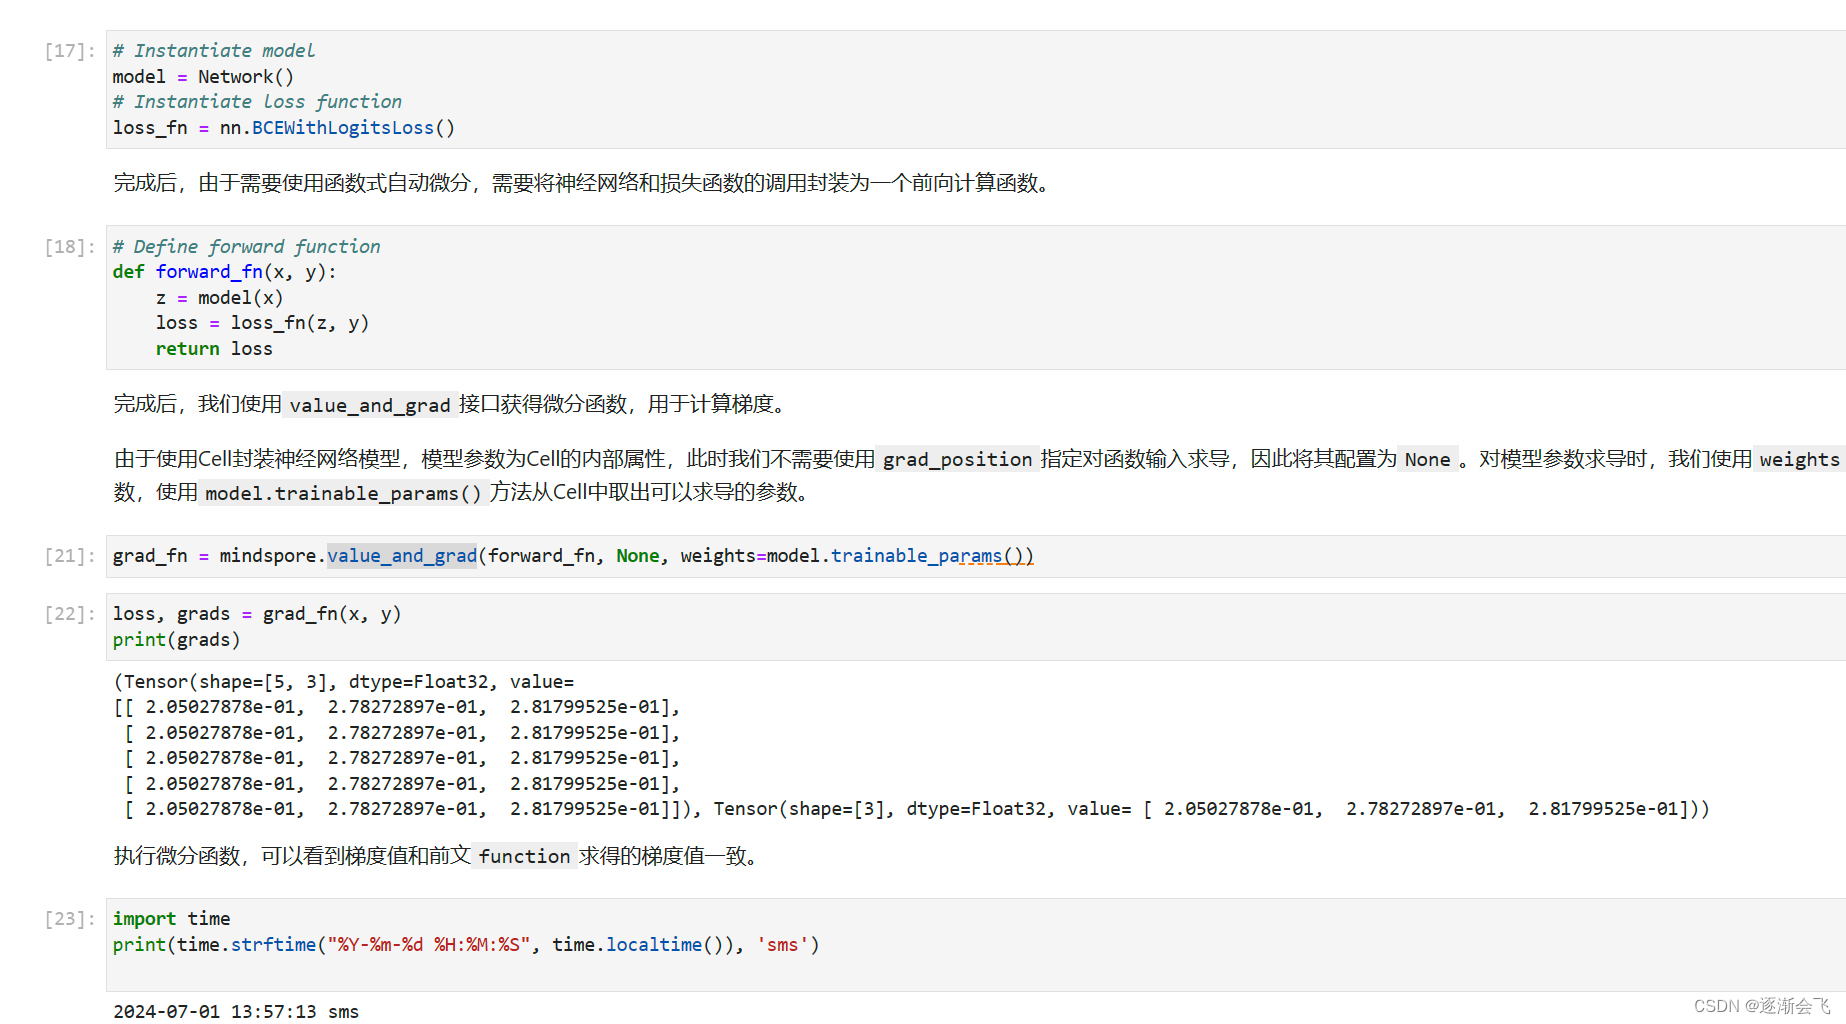Click the inline code 'function' in the markdown text
This screenshot has width=1846, height=1024.
(x=524, y=856)
